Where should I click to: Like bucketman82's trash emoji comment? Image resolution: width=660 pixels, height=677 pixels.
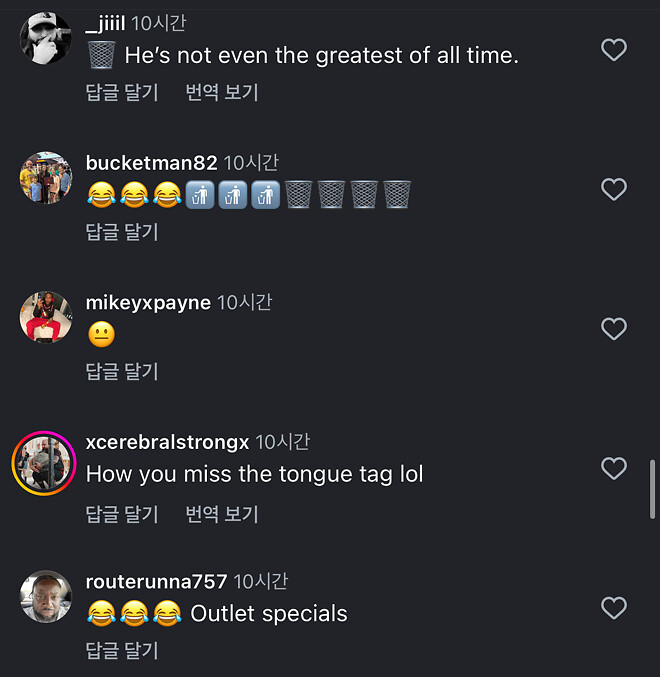613,189
